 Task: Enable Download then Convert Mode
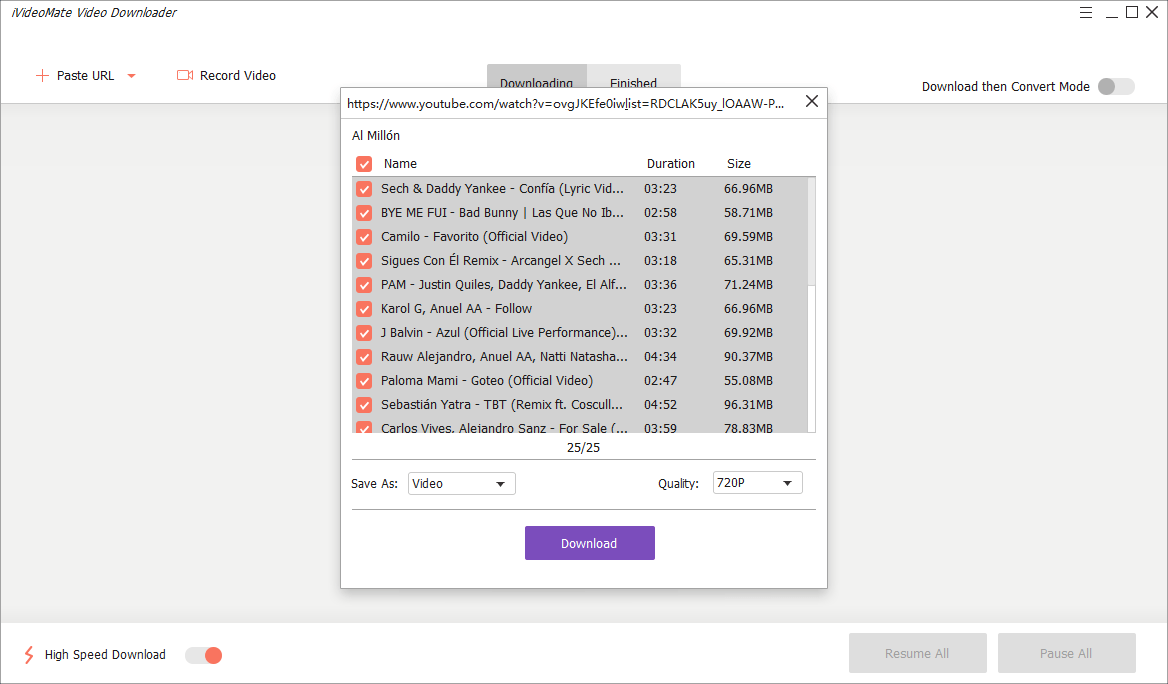(1115, 86)
